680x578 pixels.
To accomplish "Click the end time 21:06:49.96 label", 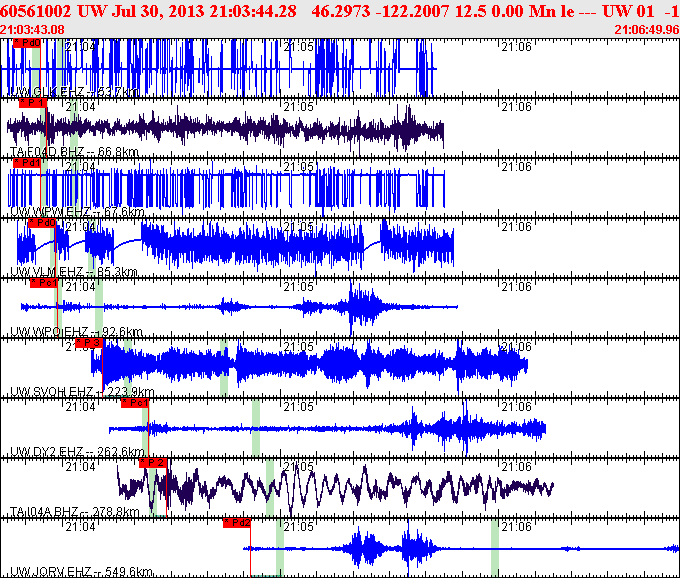I will coord(644,30).
